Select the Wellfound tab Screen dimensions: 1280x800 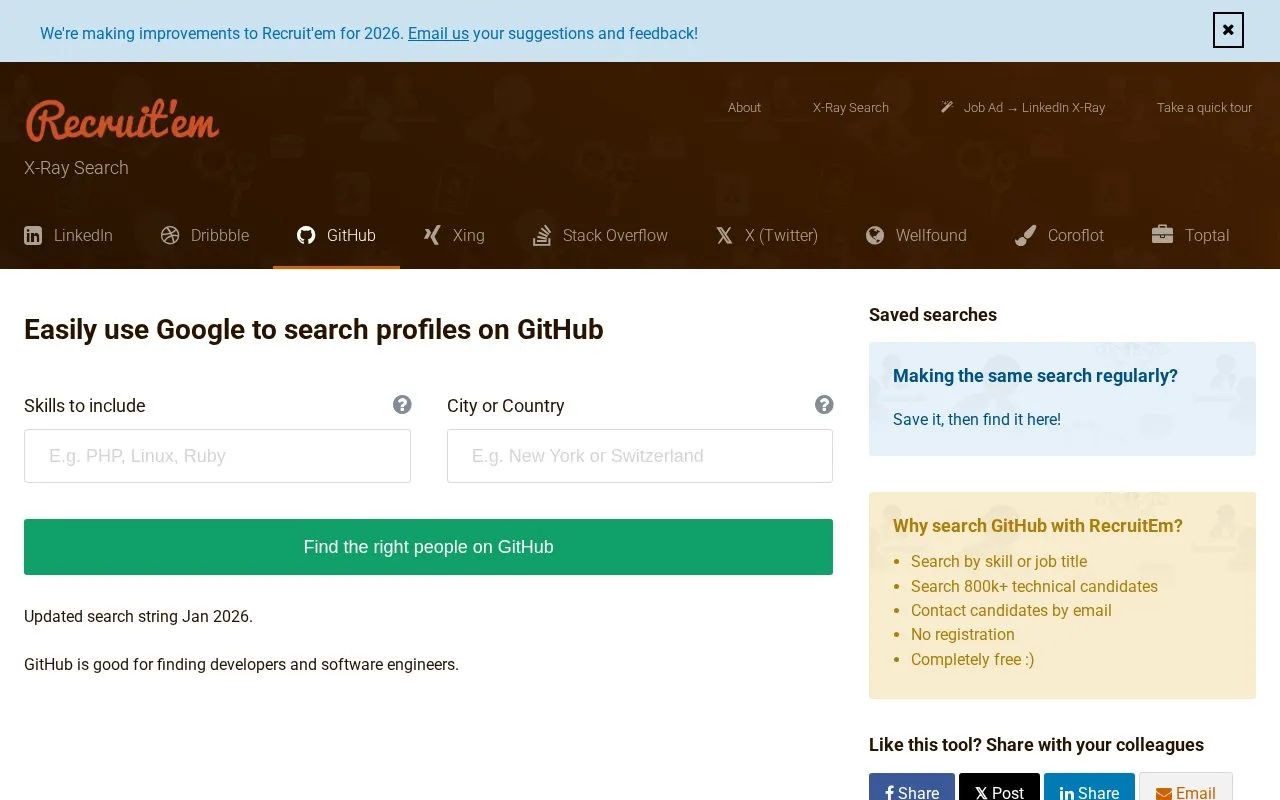[x=916, y=236]
